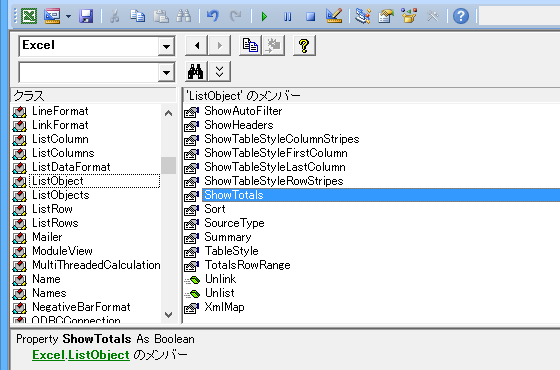Screen dimensions: 560x370
Task: Select MultiThreadedCalculation class
Action: tap(96, 265)
